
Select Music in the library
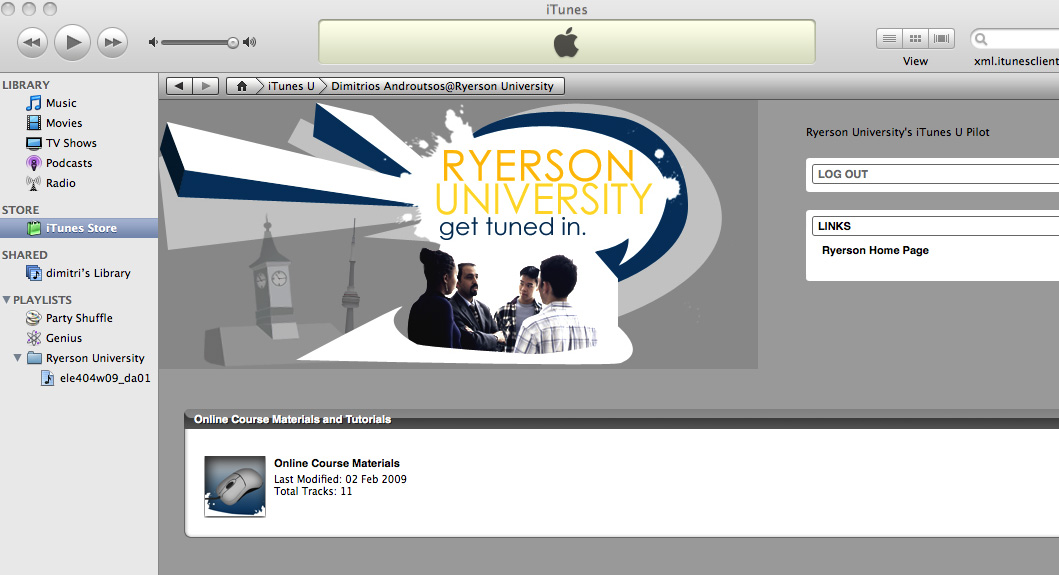point(61,103)
